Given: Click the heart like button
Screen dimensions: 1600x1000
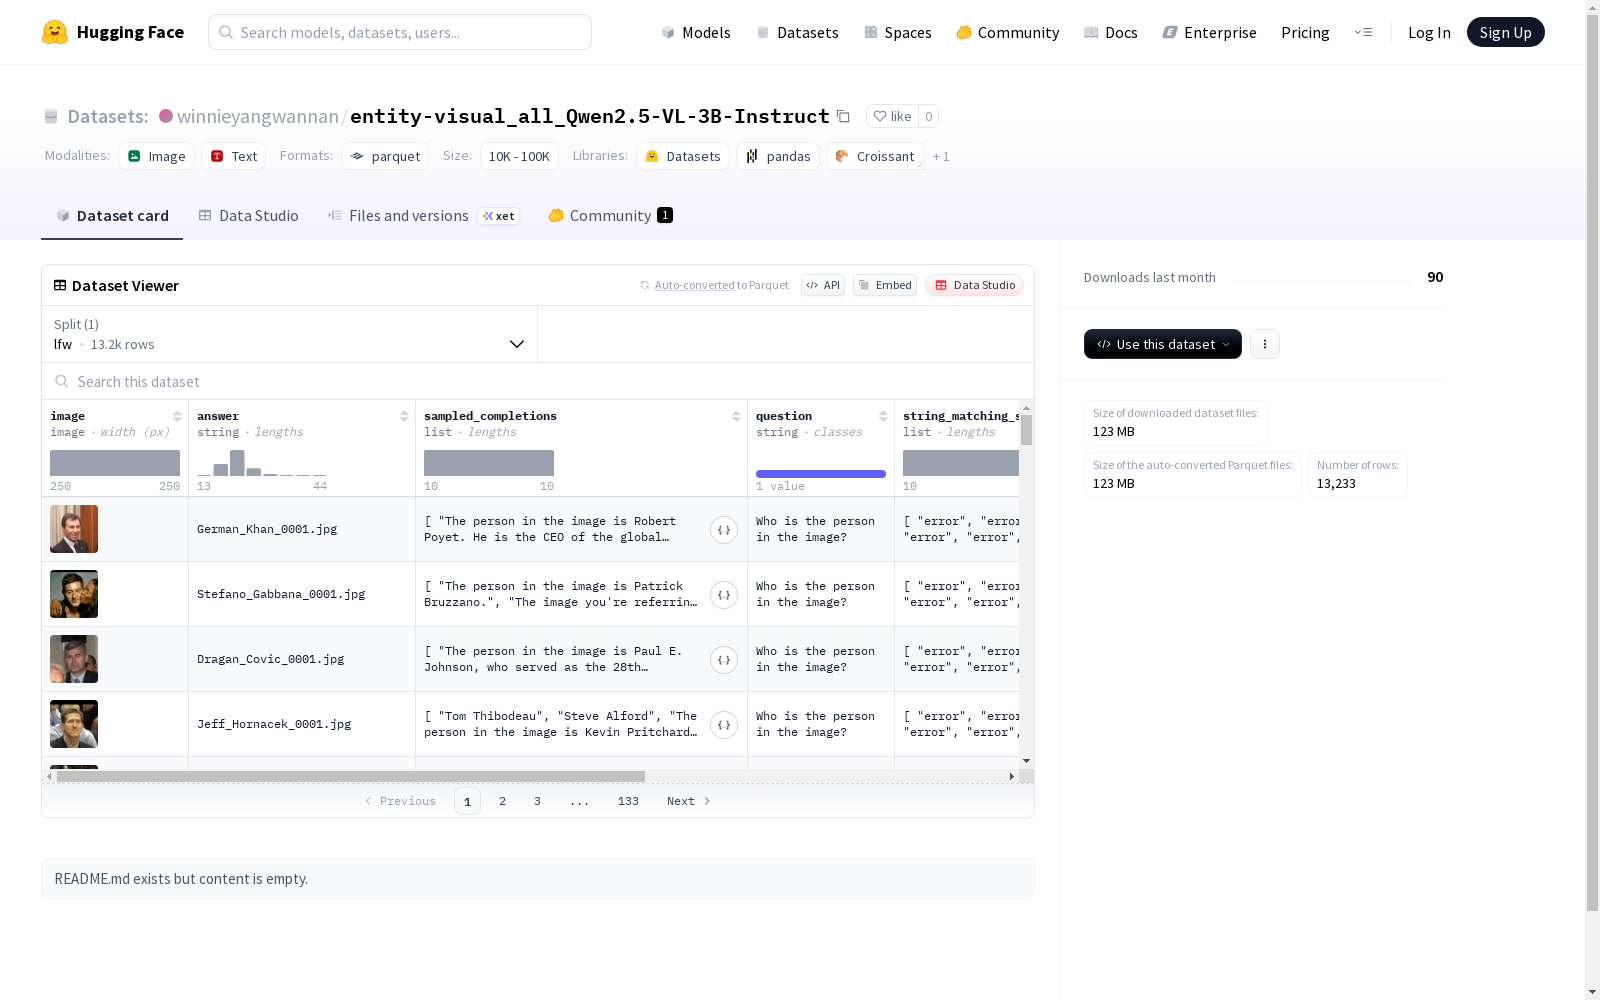Looking at the screenshot, I should point(892,116).
